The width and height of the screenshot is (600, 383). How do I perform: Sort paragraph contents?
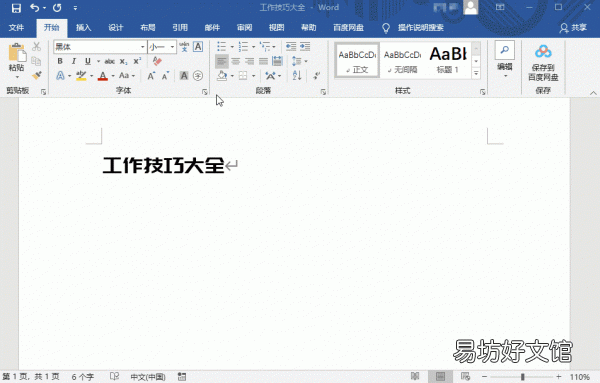297,75
